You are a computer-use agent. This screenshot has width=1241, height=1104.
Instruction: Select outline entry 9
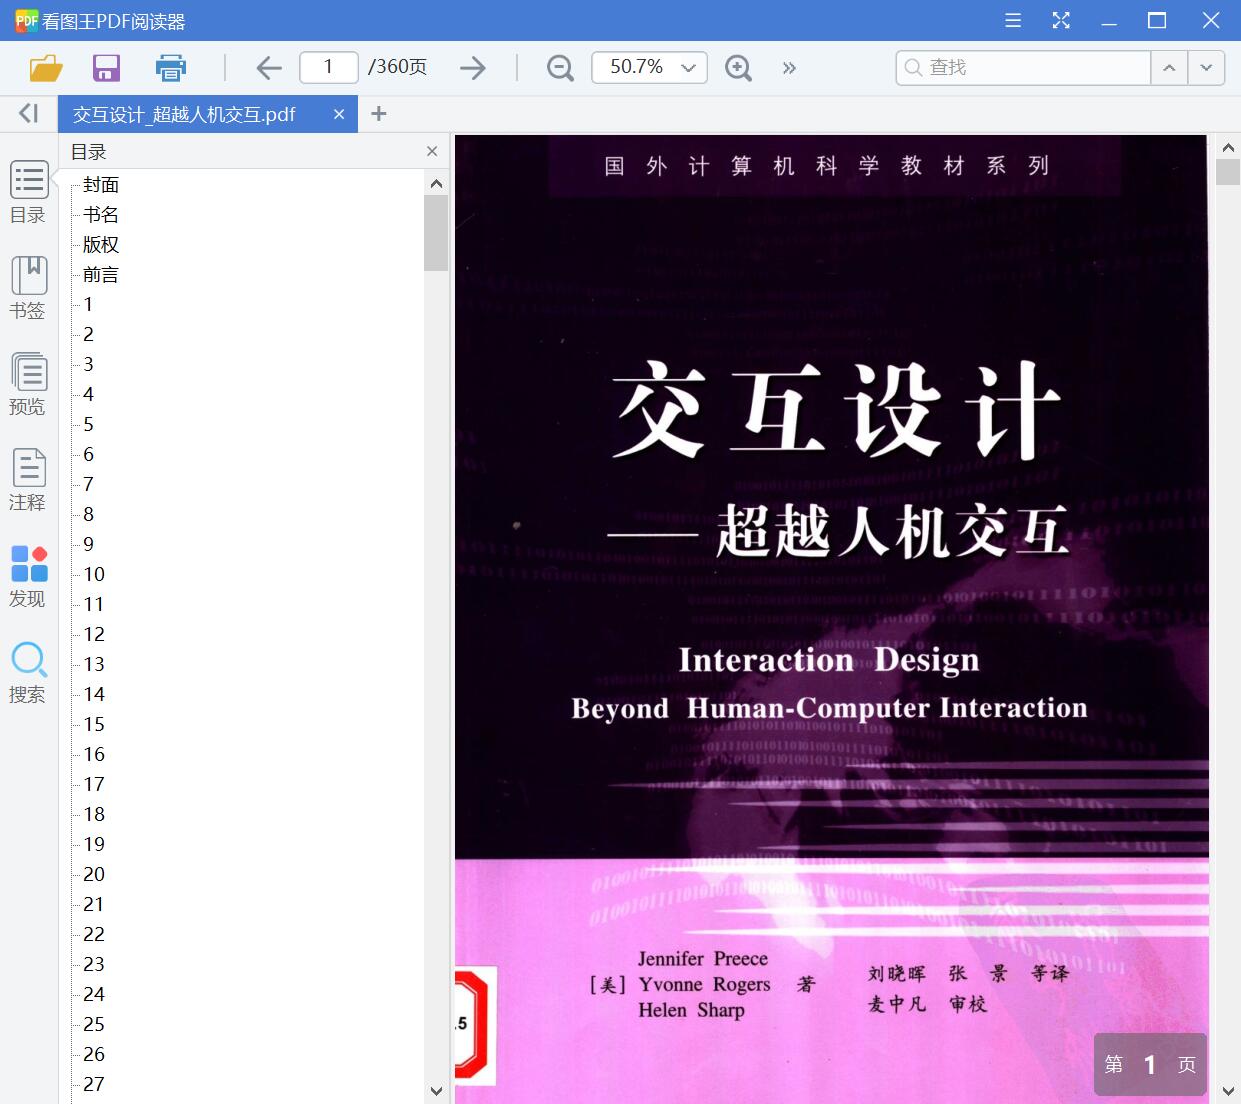coord(88,545)
